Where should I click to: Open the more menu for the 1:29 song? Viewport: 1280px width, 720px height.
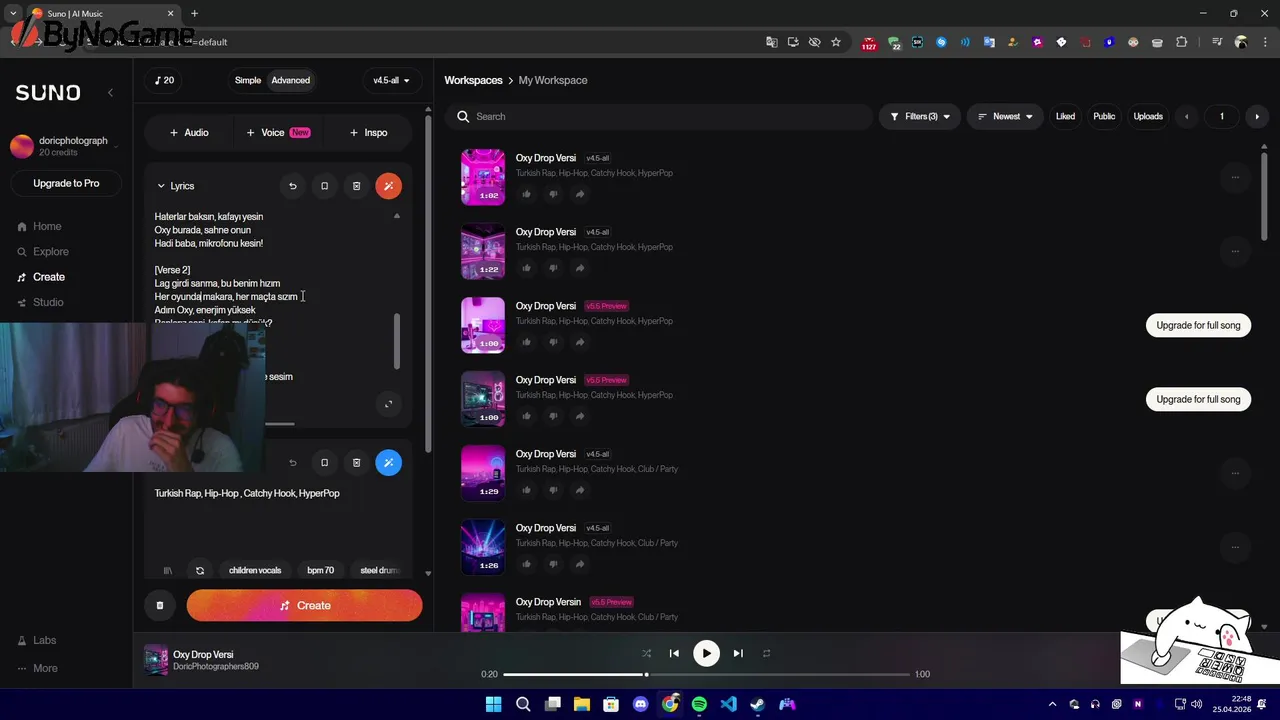point(1235,473)
